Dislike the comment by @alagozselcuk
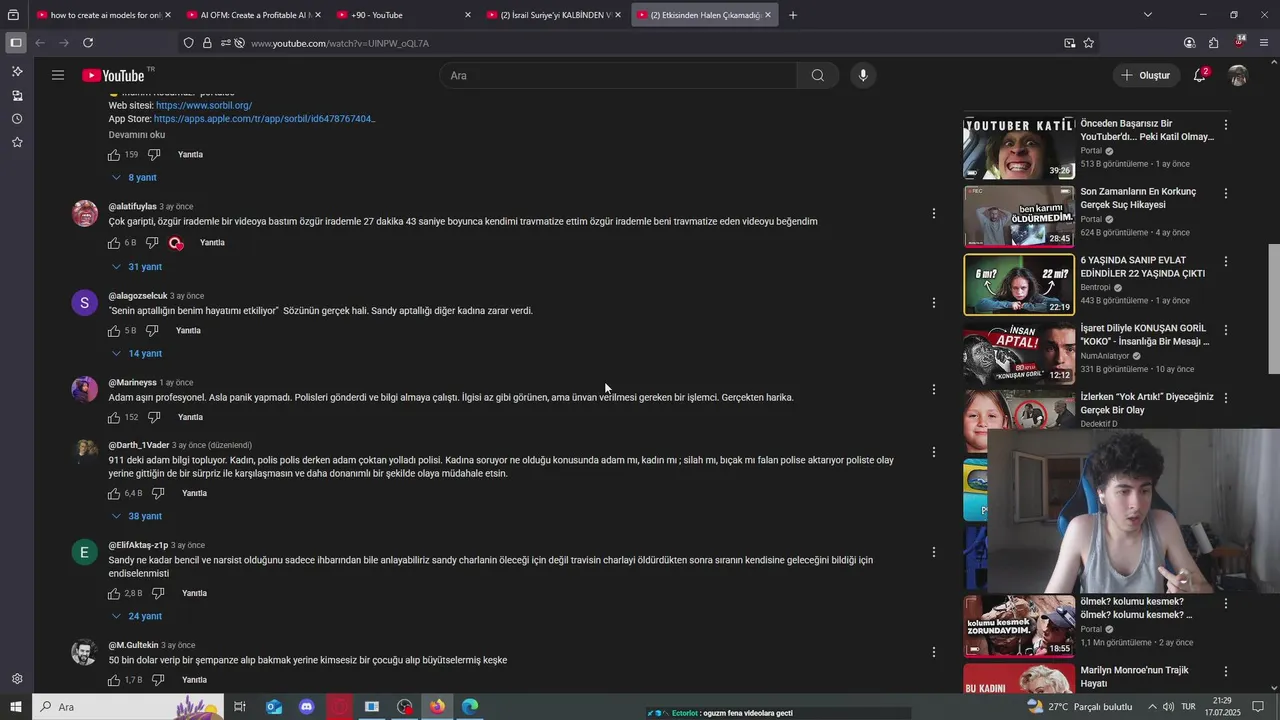Screen dimensions: 1280x720 point(152,331)
